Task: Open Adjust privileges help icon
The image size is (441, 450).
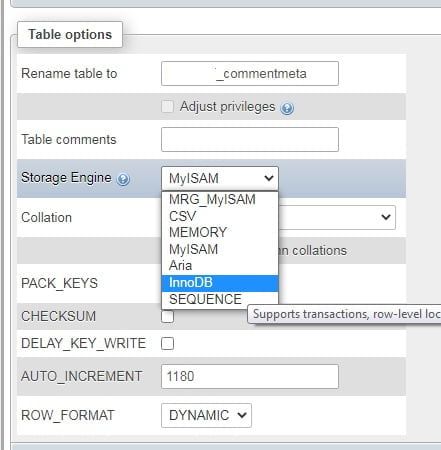Action: coord(287,108)
